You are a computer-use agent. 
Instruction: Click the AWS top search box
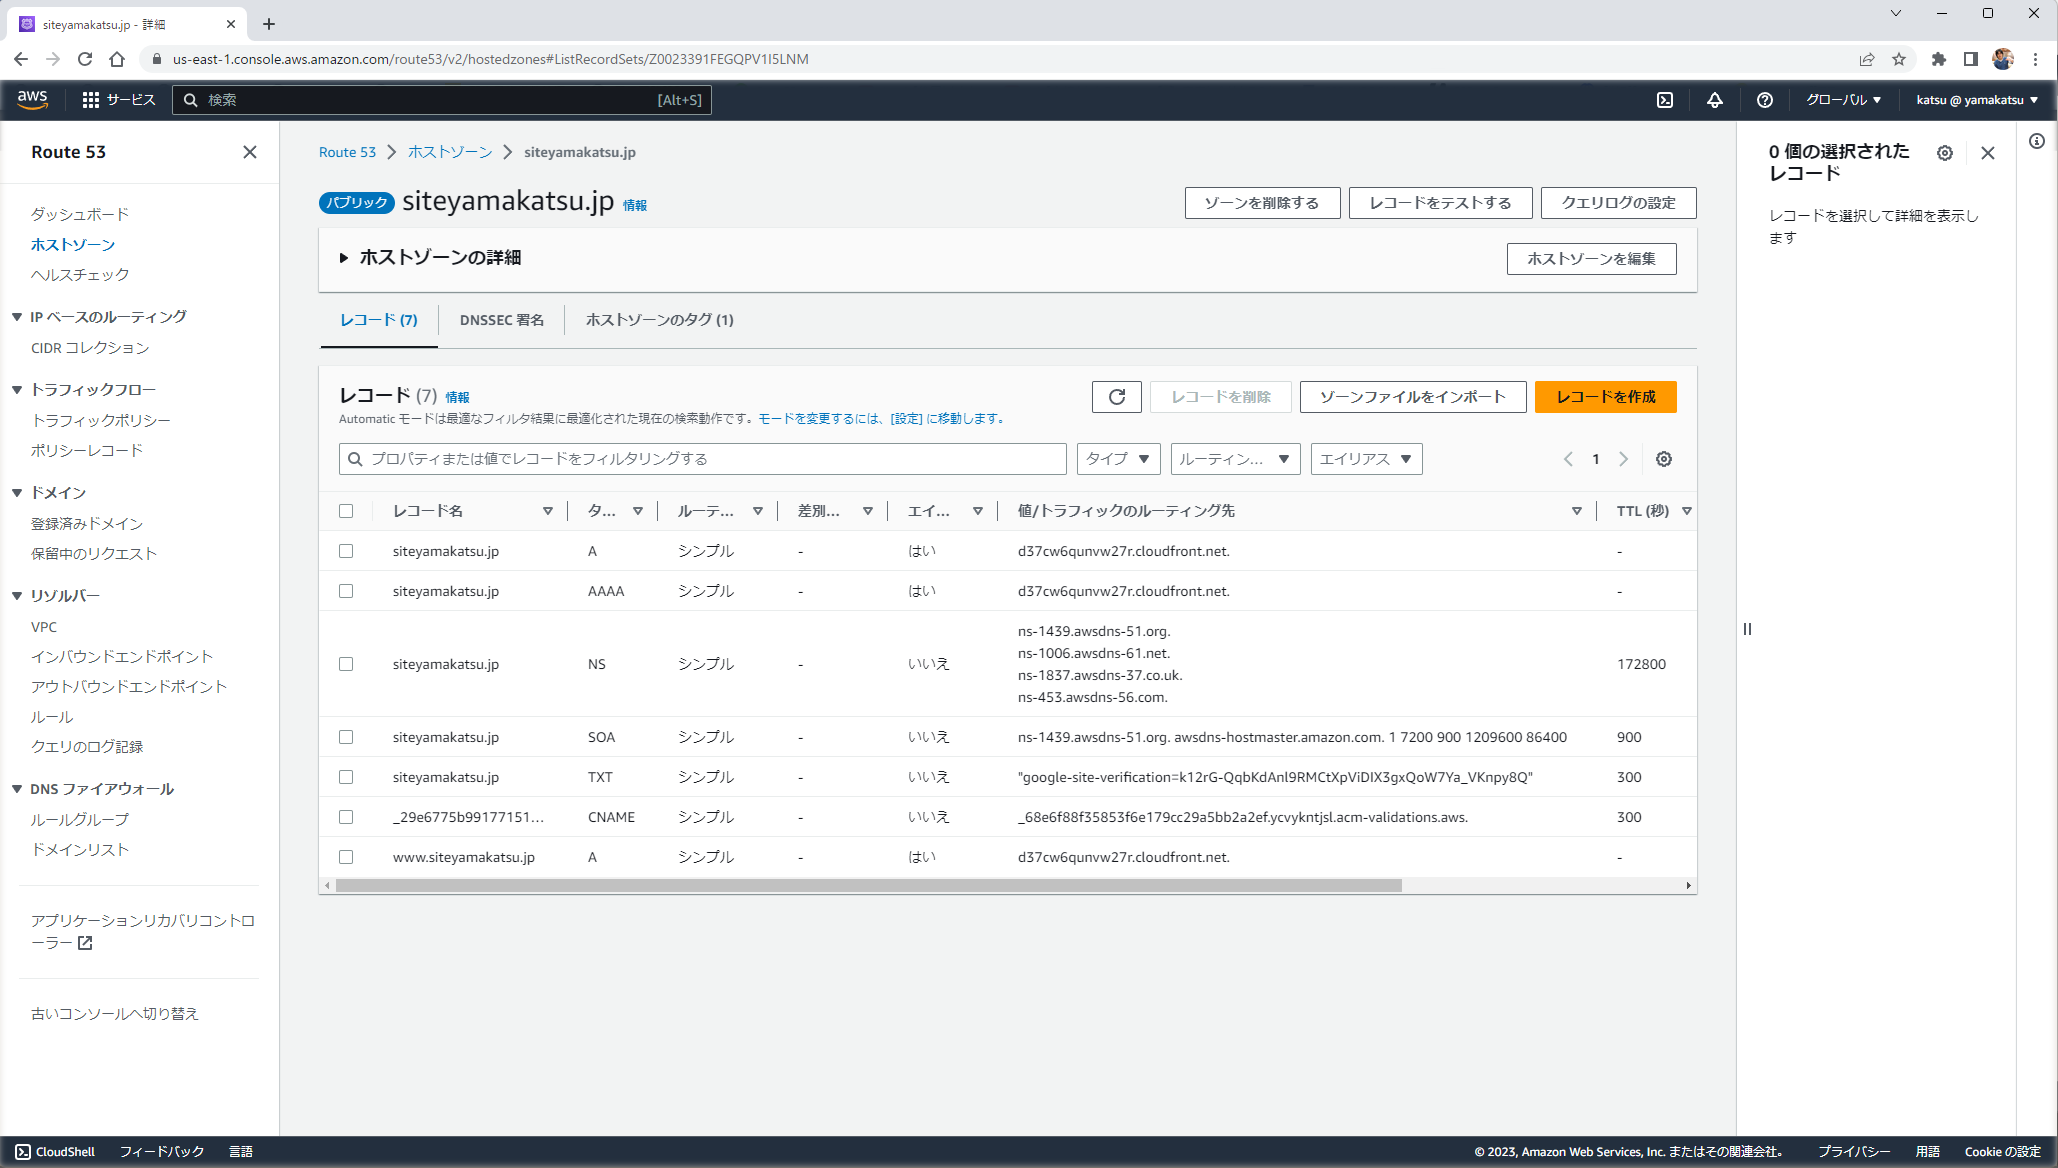pyautogui.click(x=442, y=100)
